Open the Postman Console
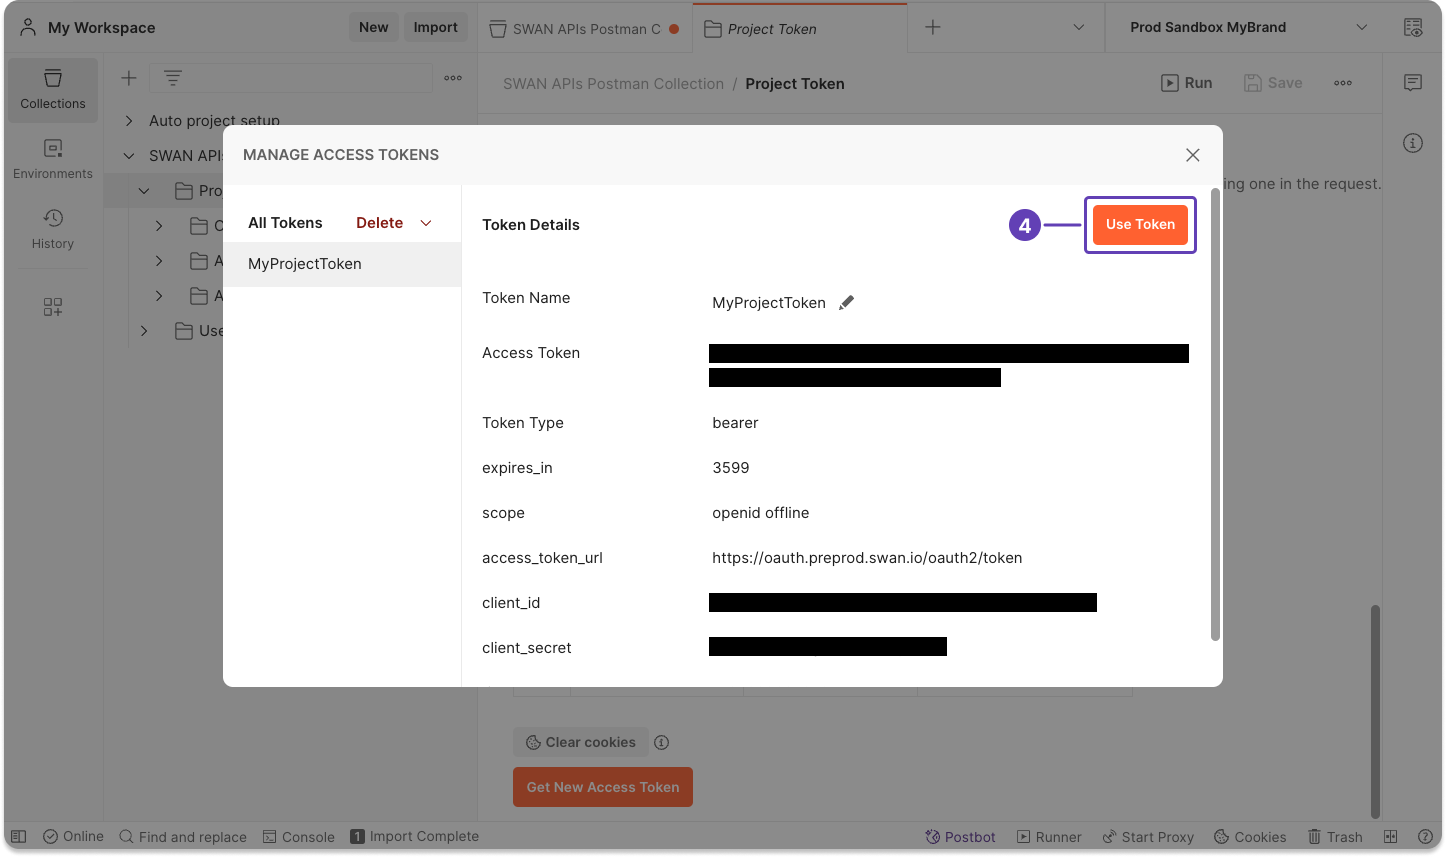The width and height of the screenshot is (1446, 857). pos(299,836)
